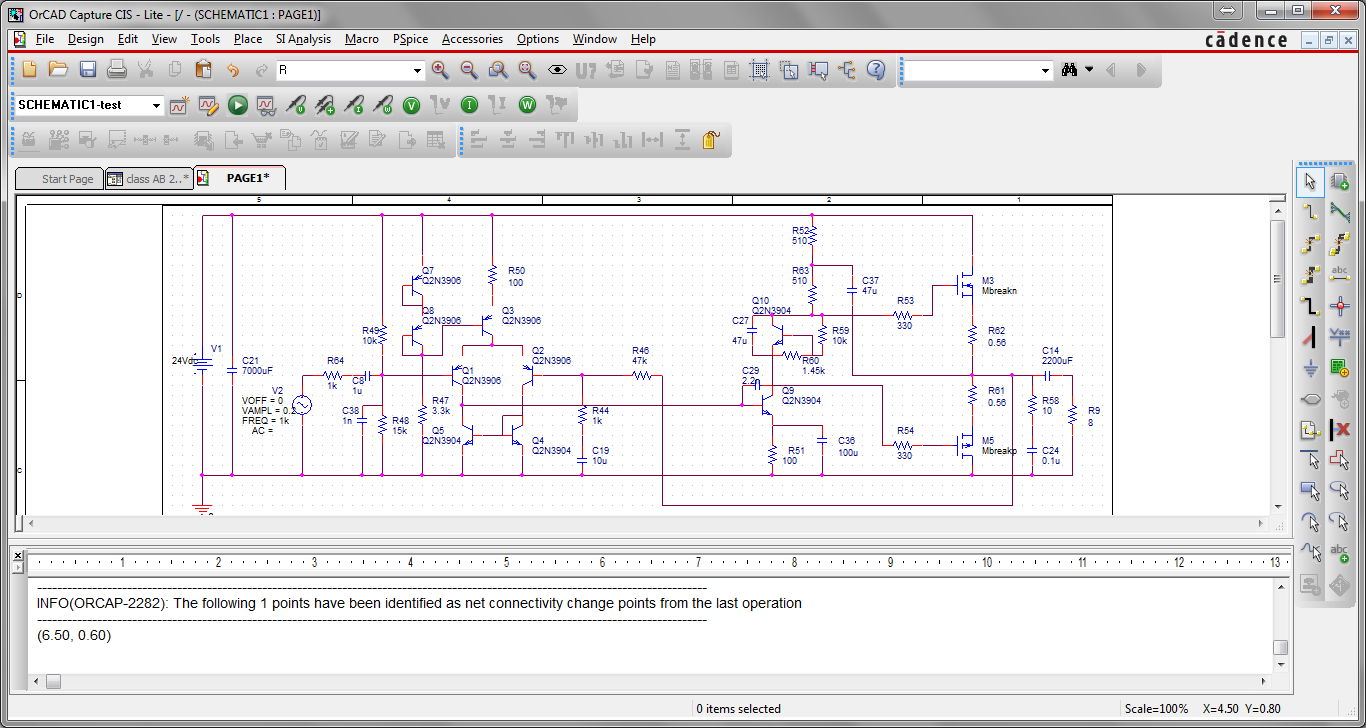The image size is (1366, 728).
Task: Place a voltage level marker probe
Action: pos(295,105)
